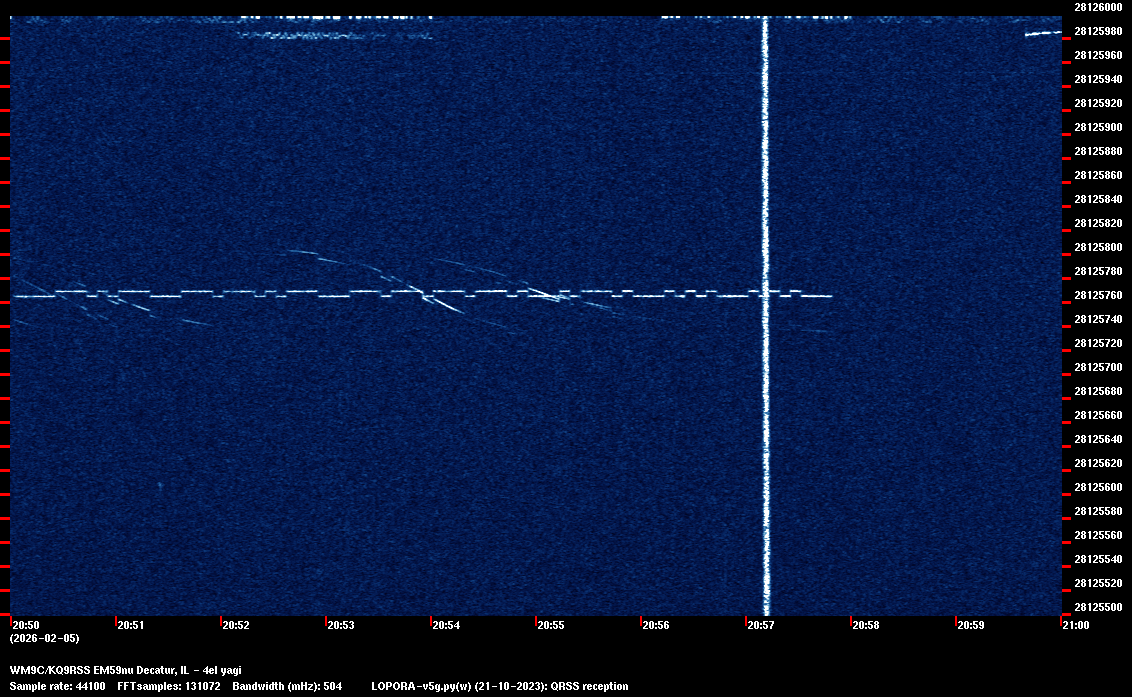Click the Sample rate: 44100 text
Screen dimensions: 1132x697
(57, 686)
